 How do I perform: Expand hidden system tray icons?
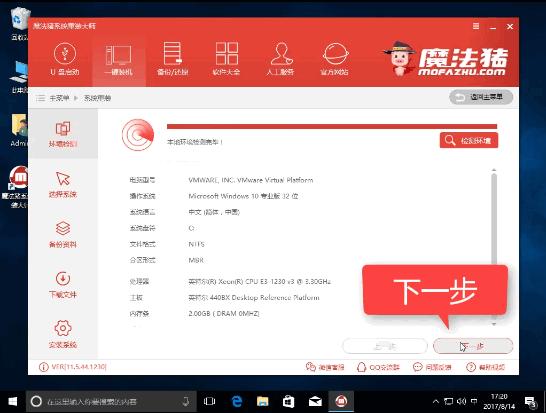point(435,402)
